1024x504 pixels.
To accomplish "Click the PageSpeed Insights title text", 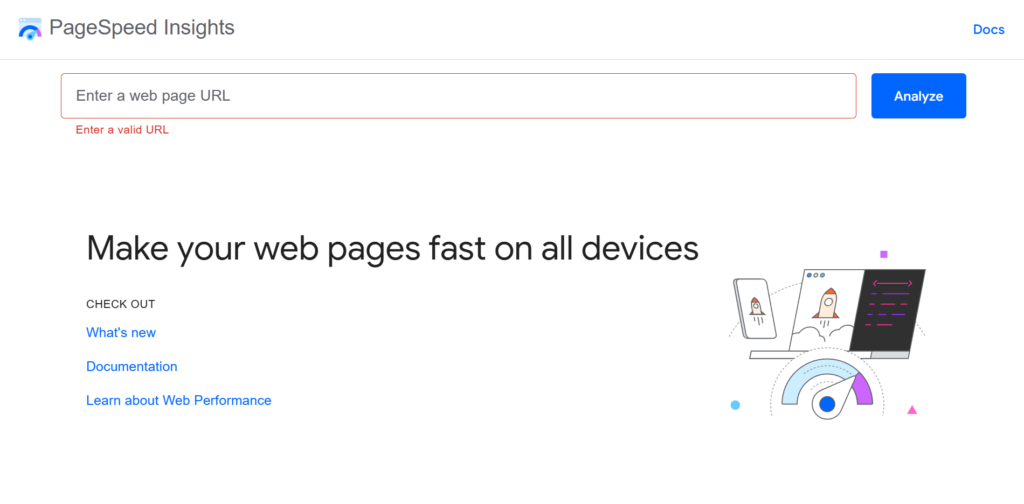I will 141,28.
